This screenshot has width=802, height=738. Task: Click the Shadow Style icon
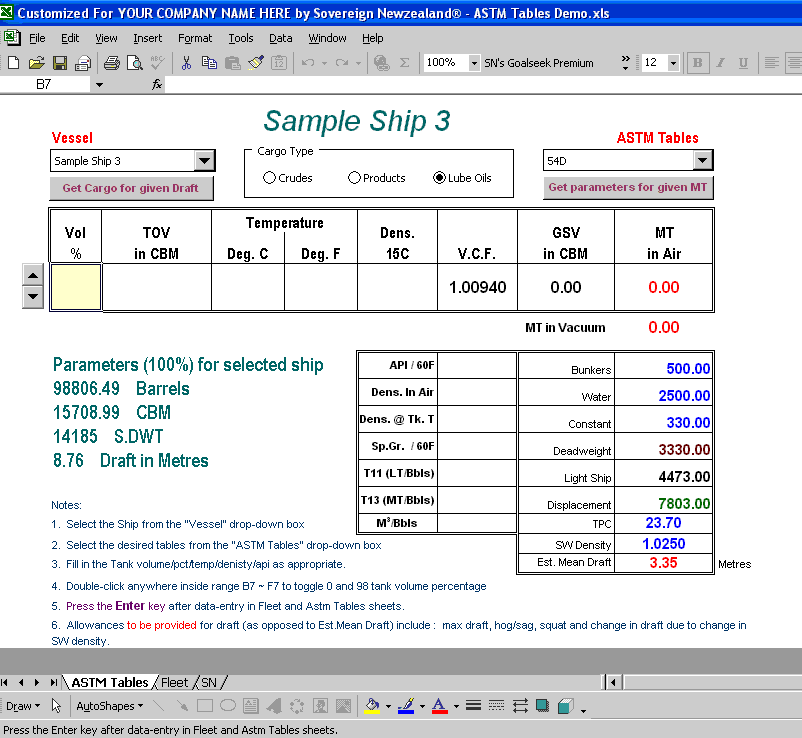click(x=542, y=706)
